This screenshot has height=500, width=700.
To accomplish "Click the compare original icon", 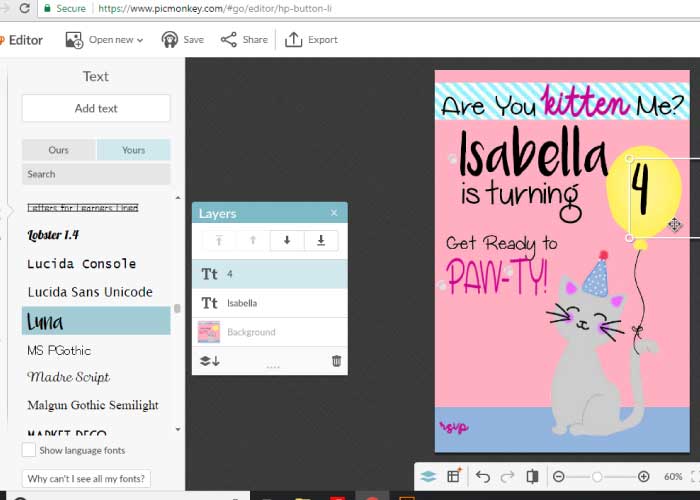I will (532, 476).
